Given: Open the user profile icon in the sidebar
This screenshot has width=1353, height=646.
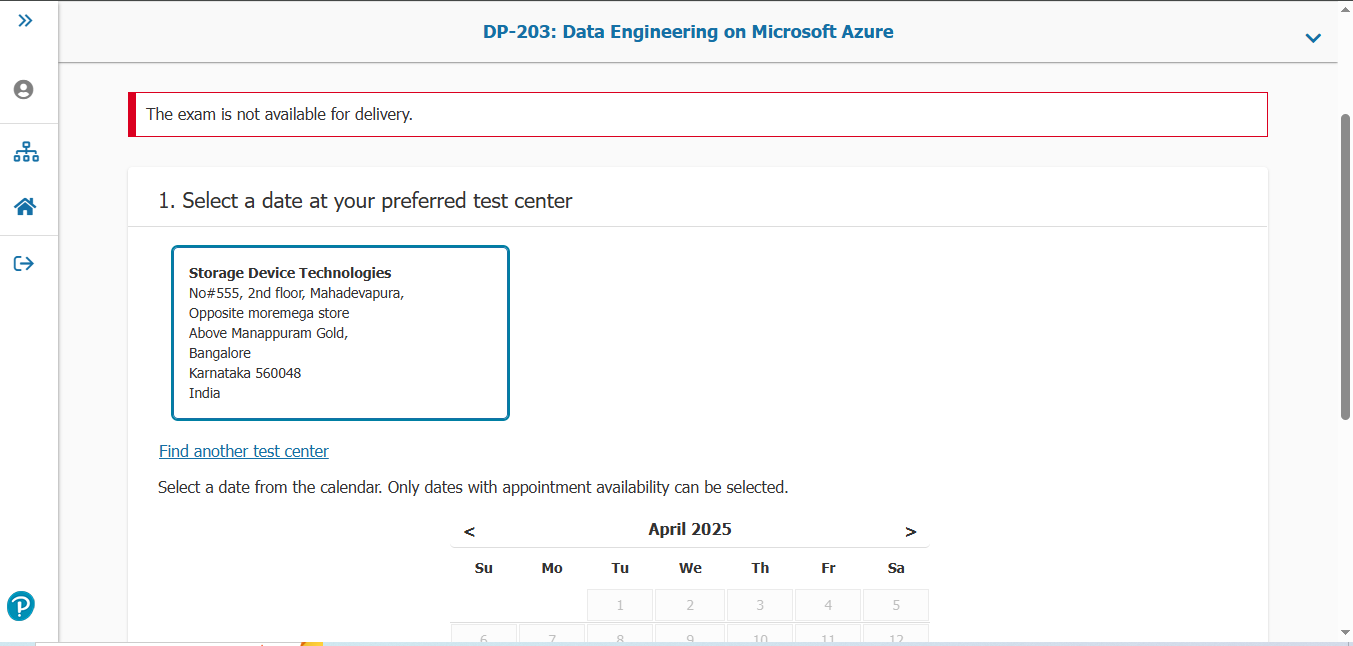Looking at the screenshot, I should [x=22, y=89].
